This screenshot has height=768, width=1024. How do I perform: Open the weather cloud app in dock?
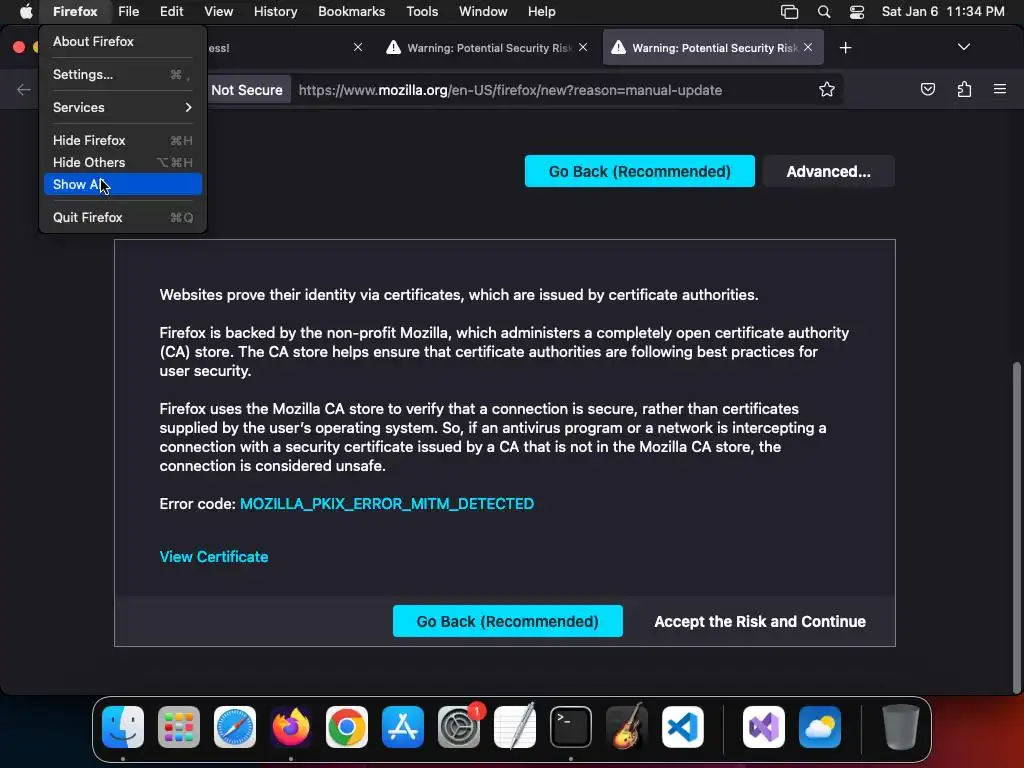[820, 727]
